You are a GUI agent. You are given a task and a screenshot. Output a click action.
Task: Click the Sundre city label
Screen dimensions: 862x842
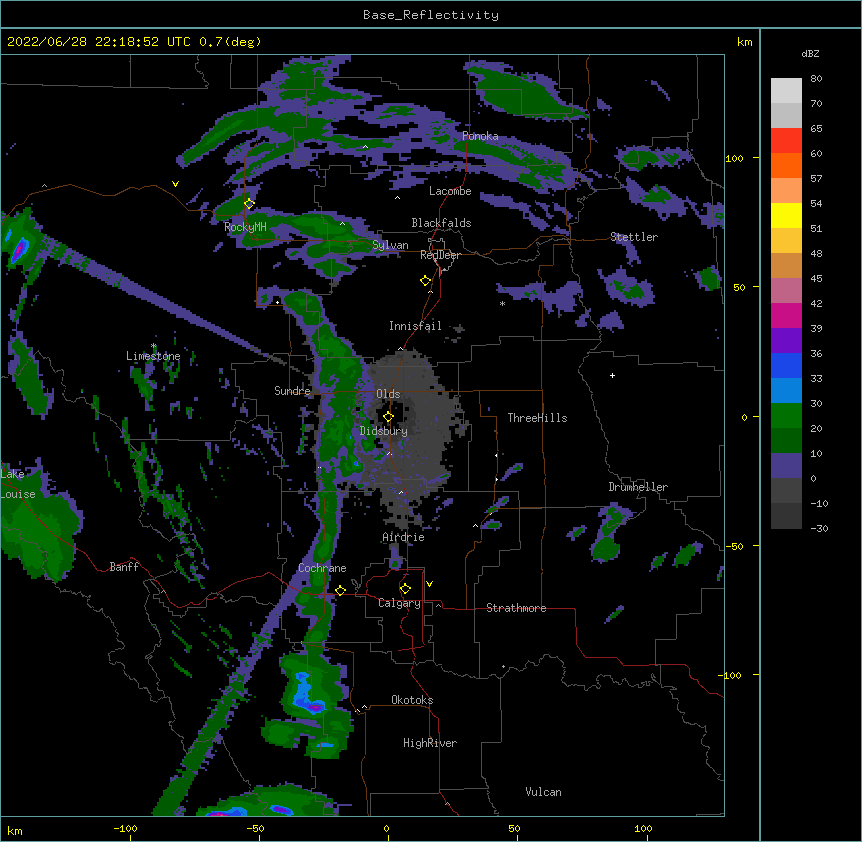tap(292, 391)
